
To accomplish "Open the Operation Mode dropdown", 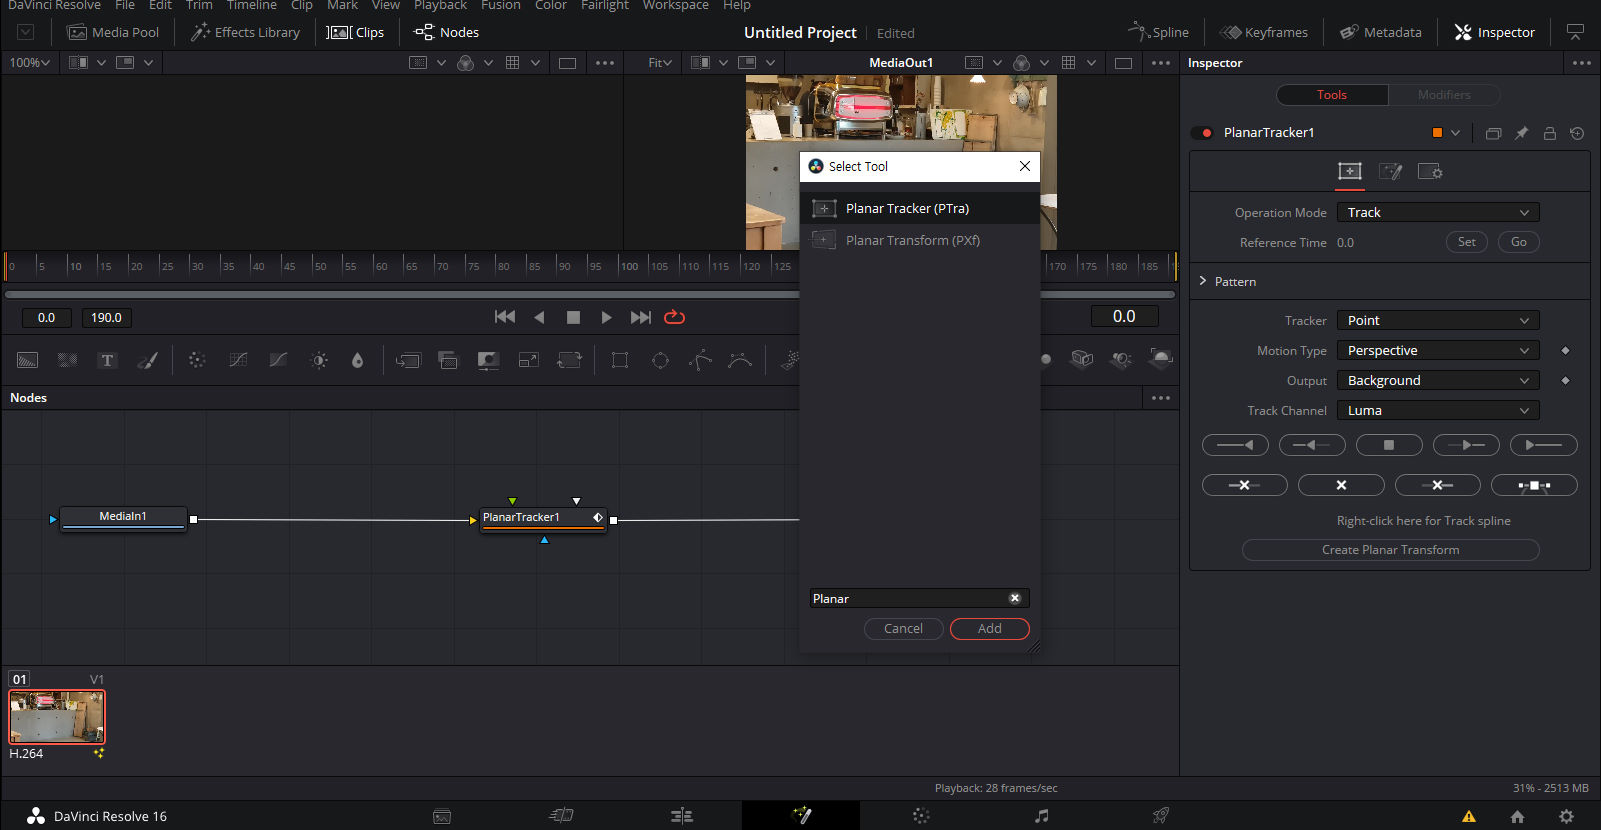I will (1438, 212).
